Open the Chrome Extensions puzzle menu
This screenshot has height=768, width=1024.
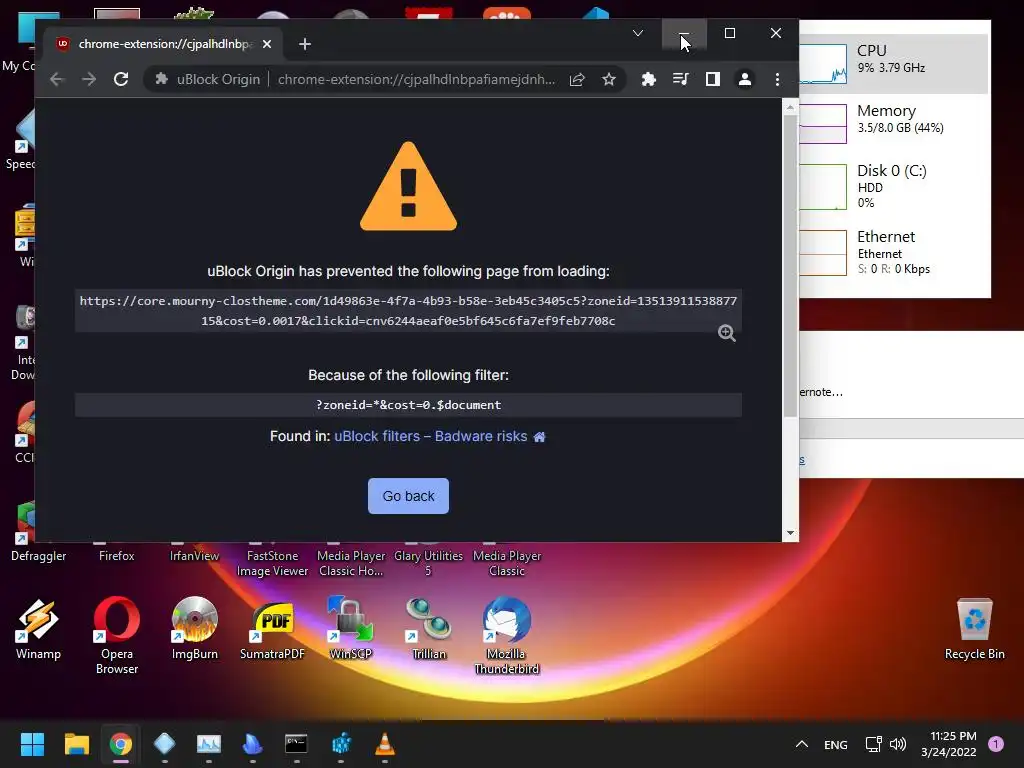click(648, 79)
